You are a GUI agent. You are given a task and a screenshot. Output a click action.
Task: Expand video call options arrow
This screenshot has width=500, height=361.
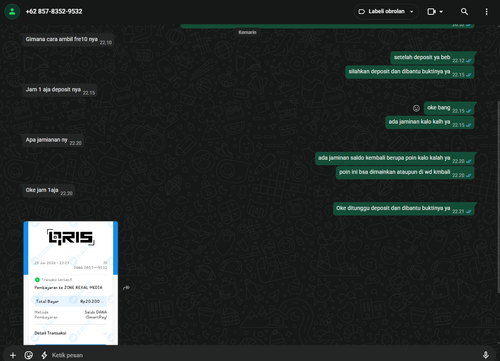click(x=441, y=12)
